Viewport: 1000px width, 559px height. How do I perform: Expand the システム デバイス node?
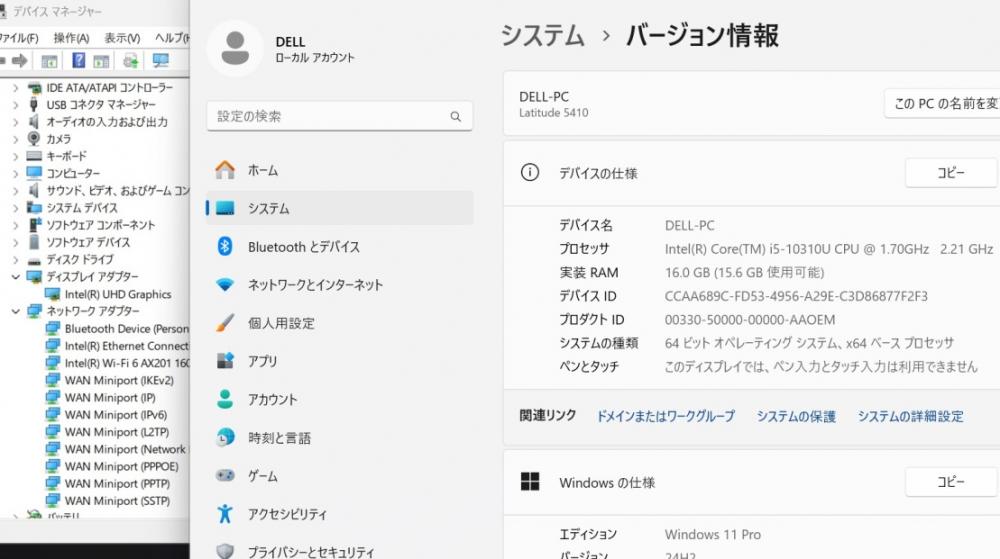tap(16, 208)
